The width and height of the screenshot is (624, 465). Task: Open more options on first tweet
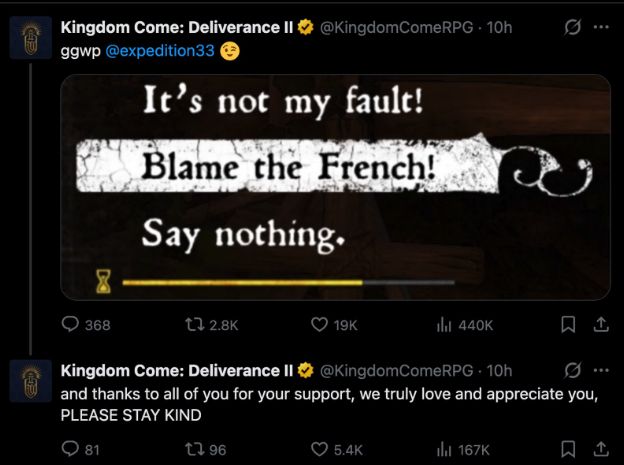[x=601, y=27]
